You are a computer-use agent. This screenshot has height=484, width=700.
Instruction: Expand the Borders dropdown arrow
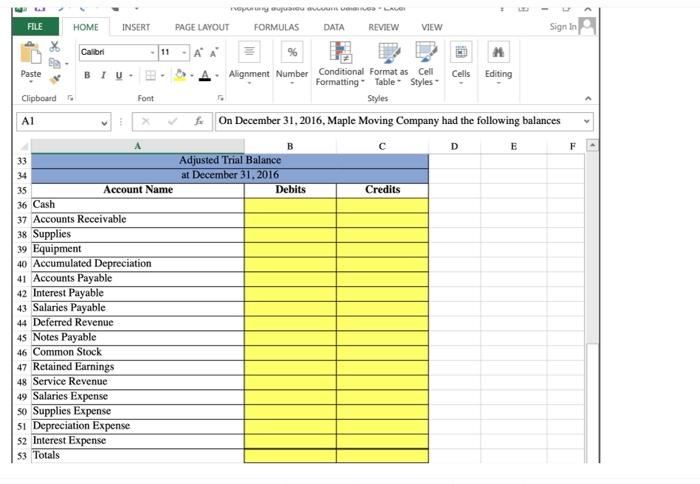pyautogui.click(x=162, y=76)
